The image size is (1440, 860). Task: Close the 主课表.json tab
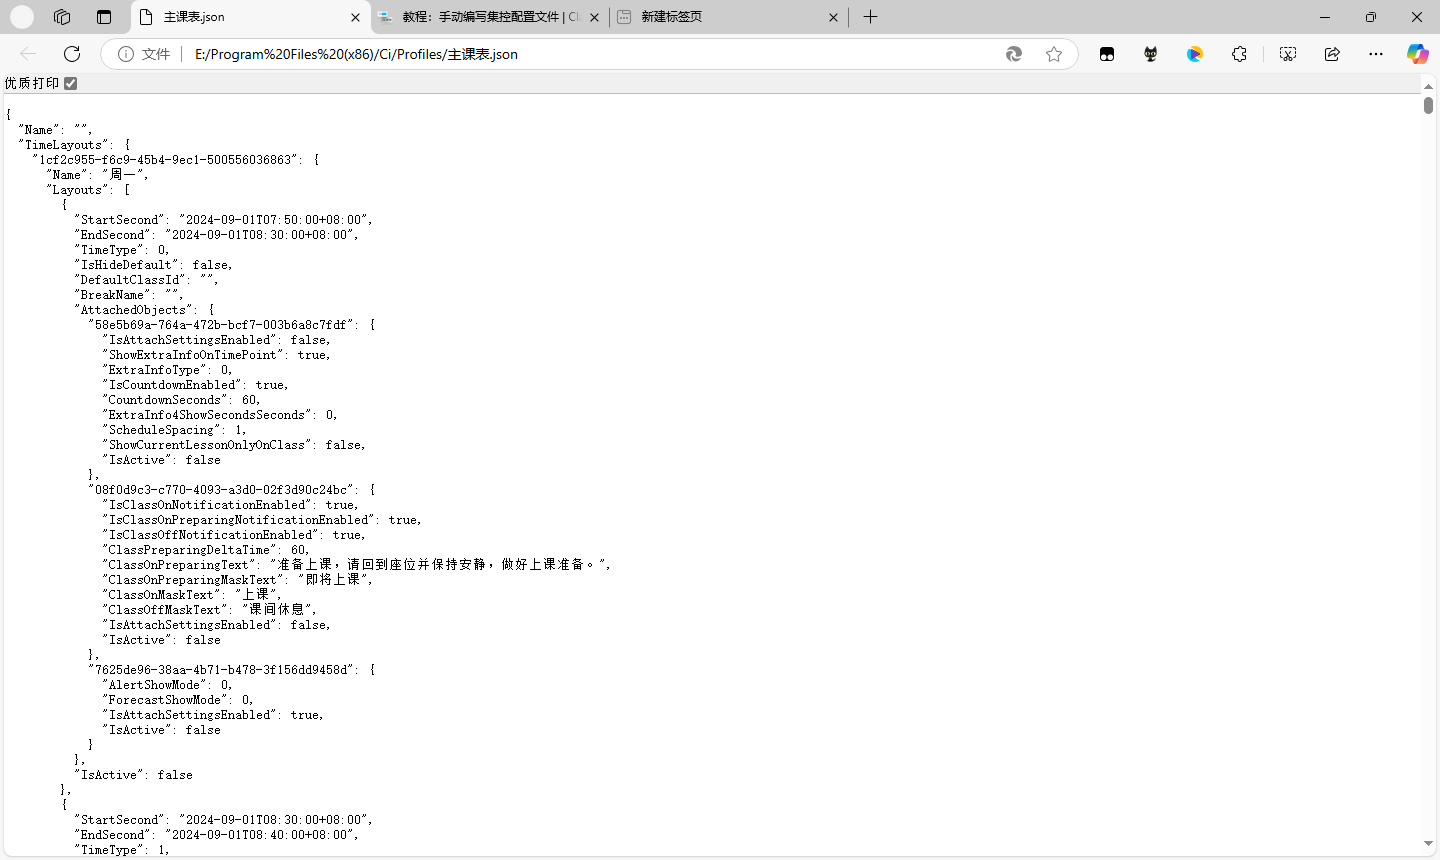click(x=355, y=17)
